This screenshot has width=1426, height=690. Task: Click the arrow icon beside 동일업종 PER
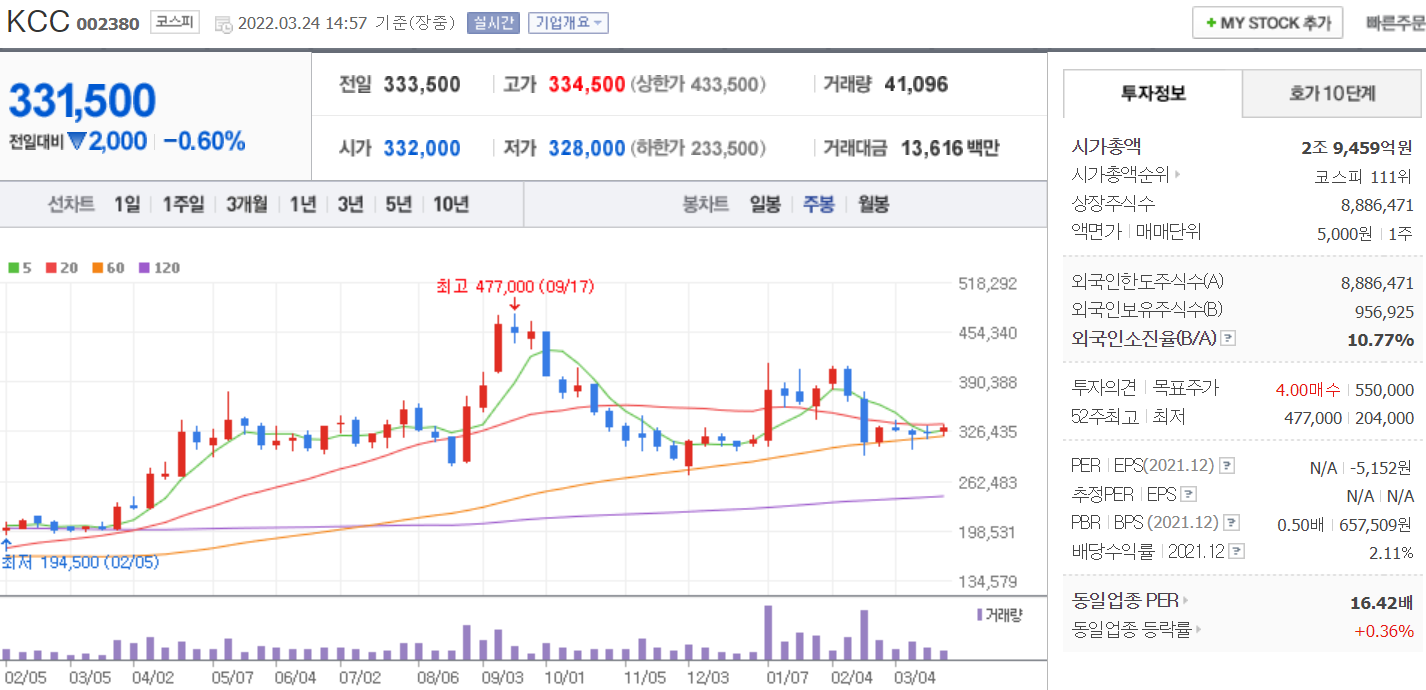[1186, 601]
